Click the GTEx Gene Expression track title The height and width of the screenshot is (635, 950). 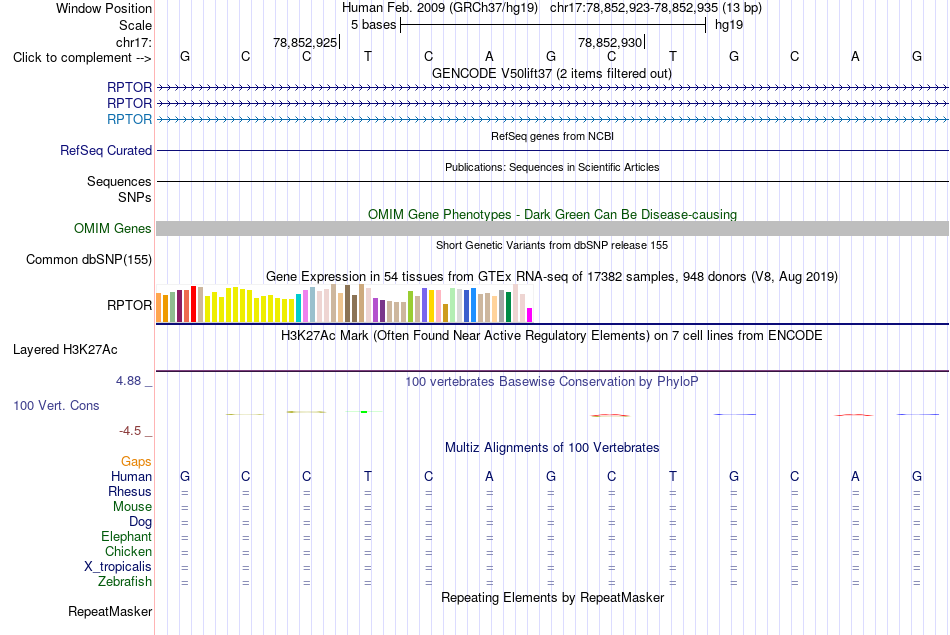pyautogui.click(x=552, y=276)
